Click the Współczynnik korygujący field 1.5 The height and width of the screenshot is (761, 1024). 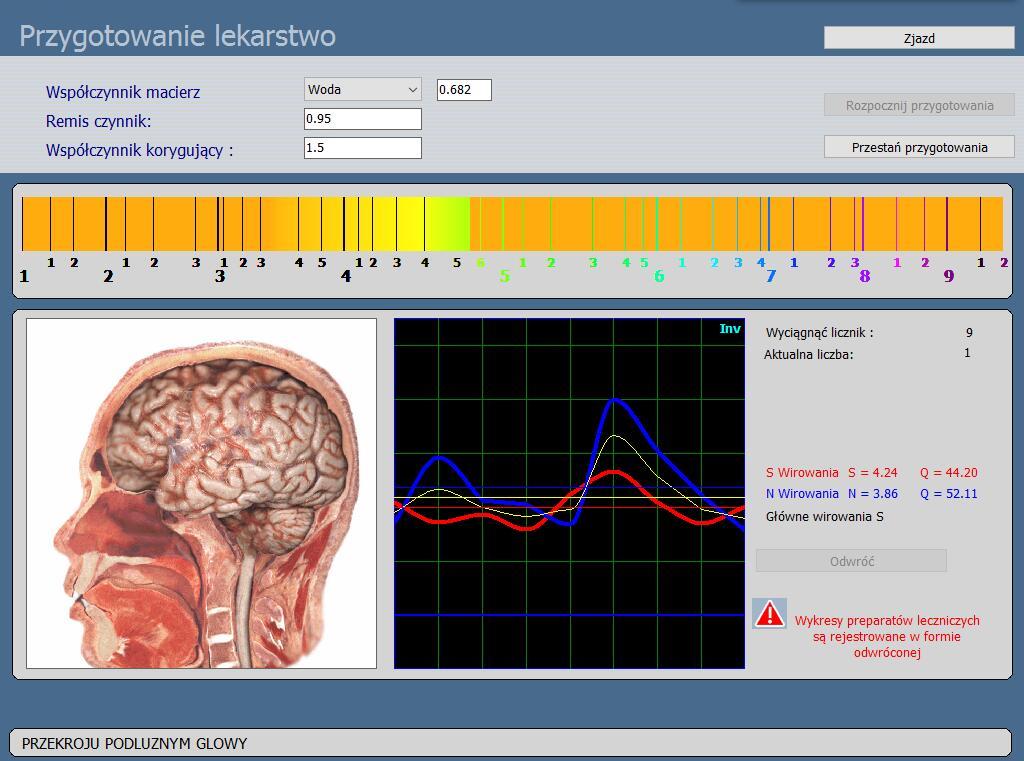[x=362, y=148]
